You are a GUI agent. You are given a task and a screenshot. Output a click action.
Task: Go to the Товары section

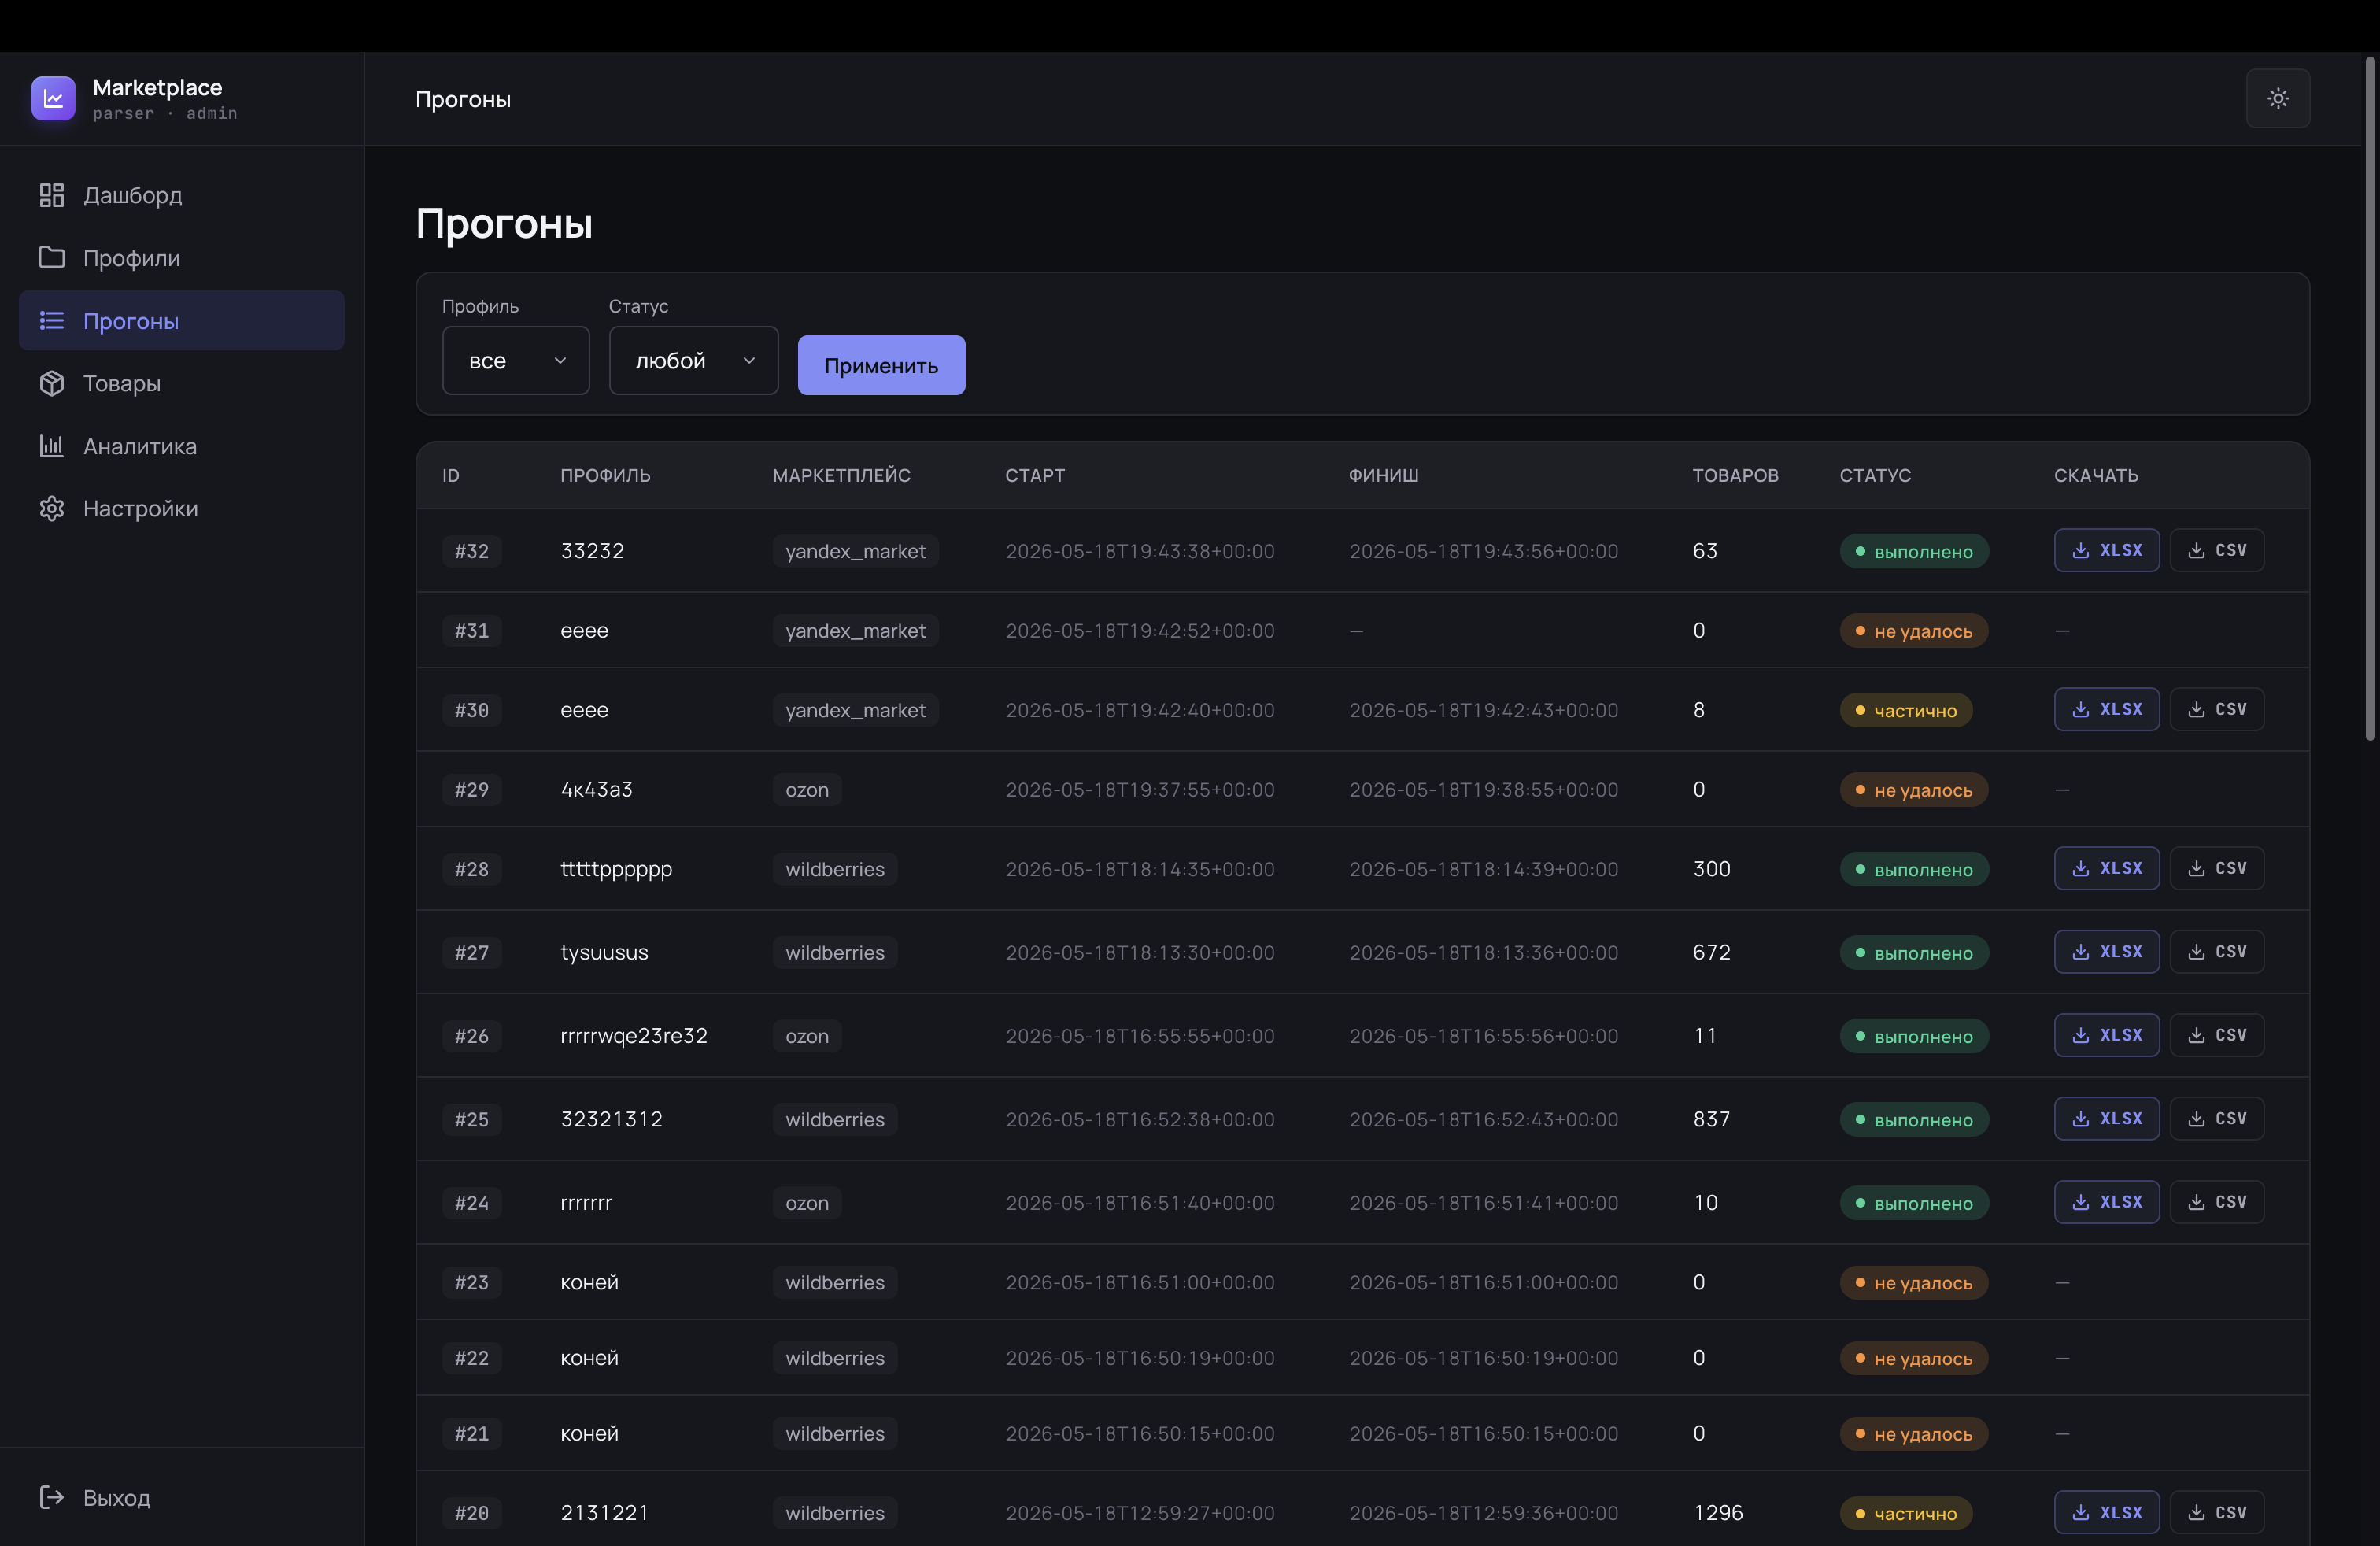[182, 383]
